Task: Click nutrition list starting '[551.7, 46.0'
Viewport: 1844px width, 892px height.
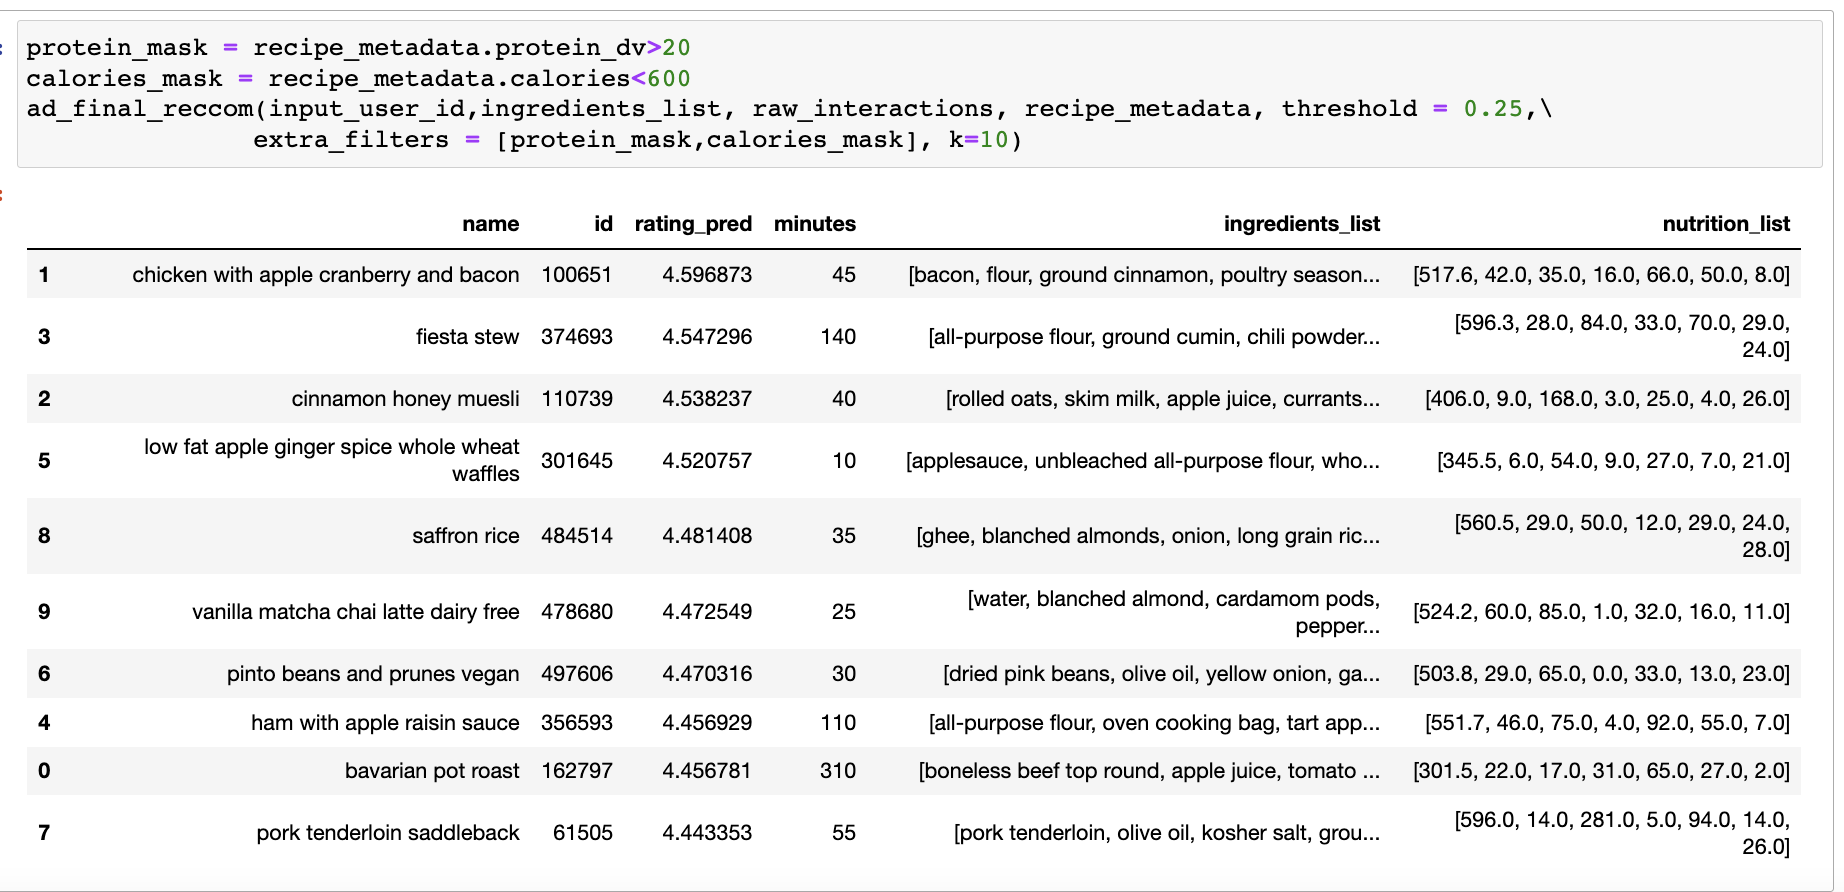Action: [1607, 723]
